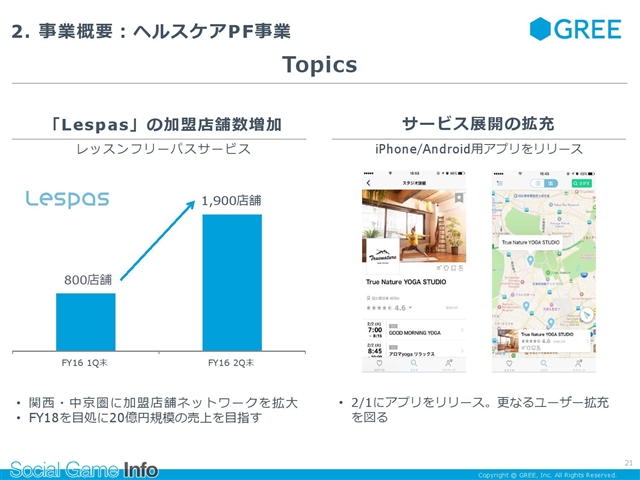Image resolution: width=640 pixels, height=480 pixels.
Task: Tap current location arrow button on map
Action: point(587,315)
